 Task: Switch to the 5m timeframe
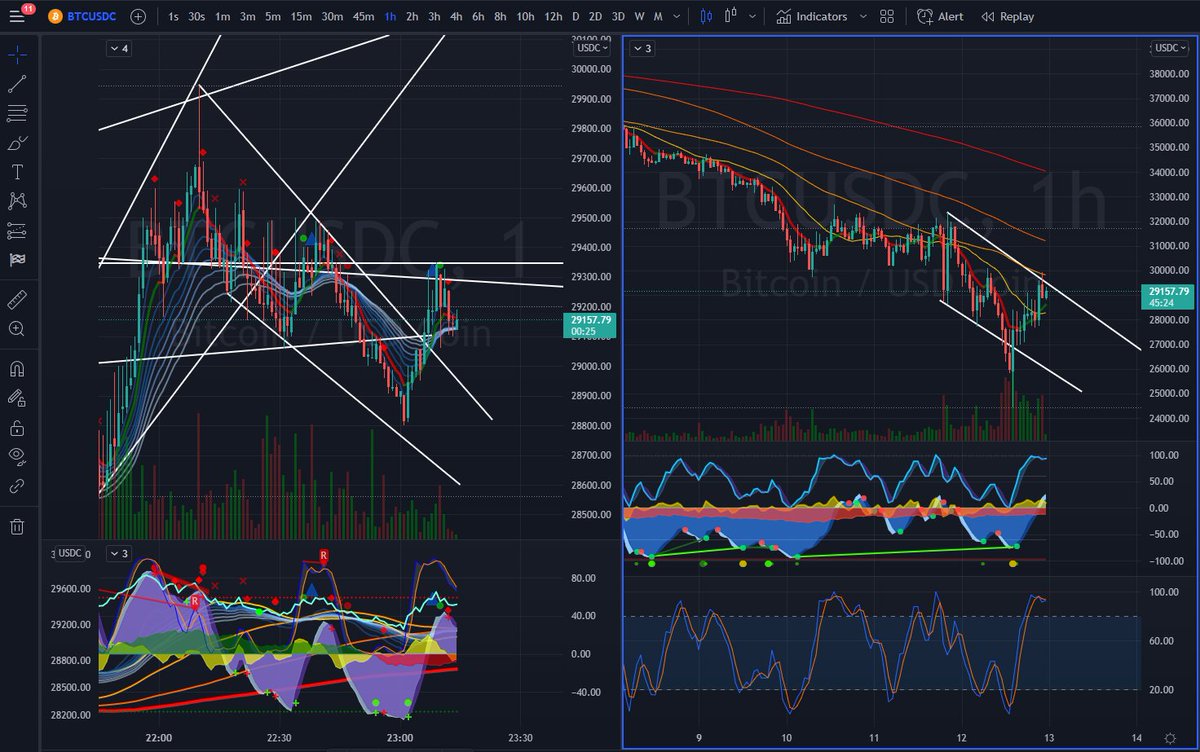273,16
